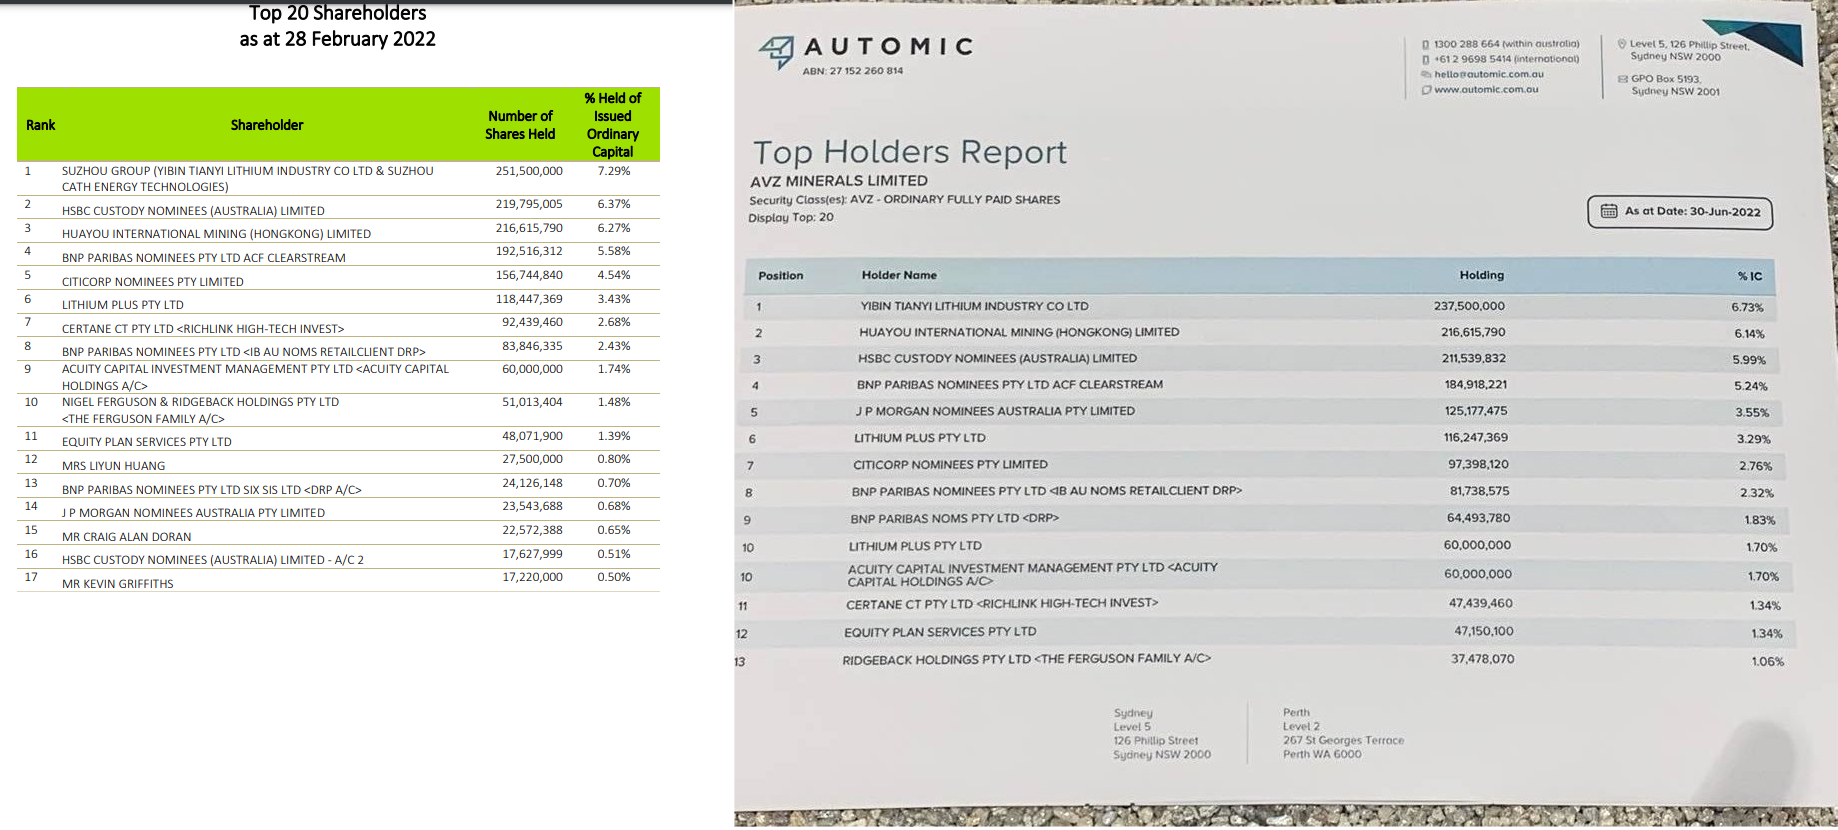Select the MR KEVIN GRIFFITHS shareholder name
This screenshot has width=1838, height=830.
pyautogui.click(x=117, y=584)
